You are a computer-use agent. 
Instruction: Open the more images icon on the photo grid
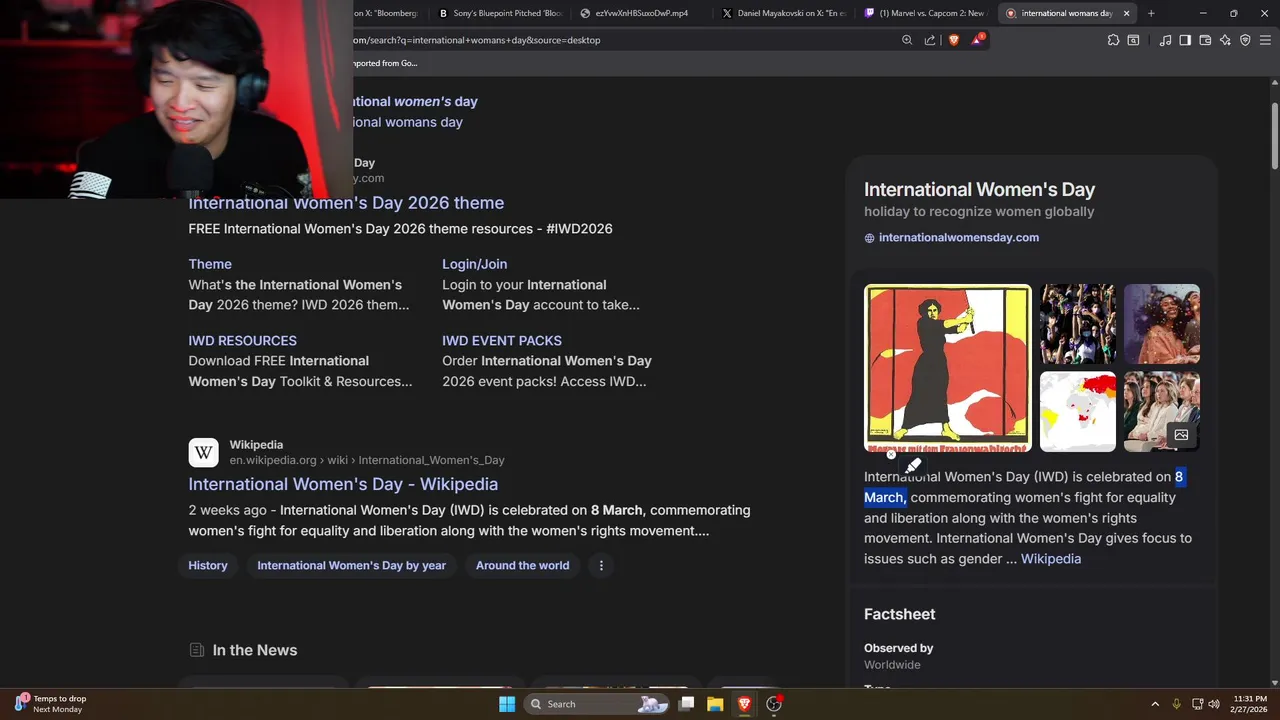pos(1181,435)
